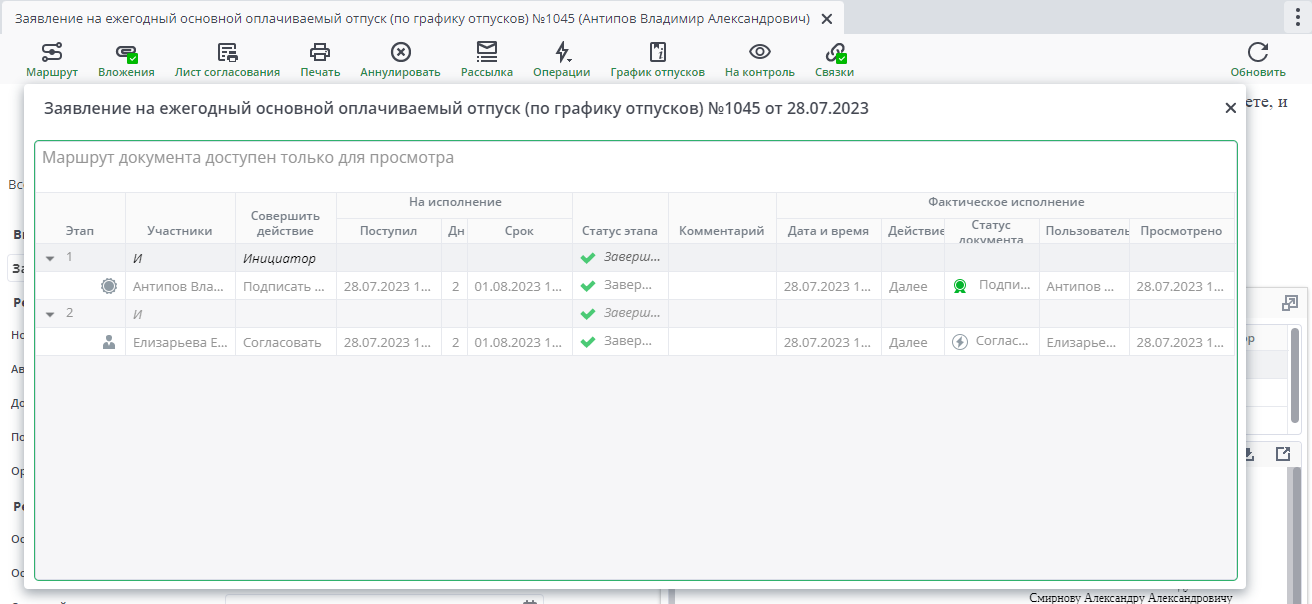Screen dimensions: 1312x604
Task: Select the Елизарьева participant row
Action: [180, 342]
